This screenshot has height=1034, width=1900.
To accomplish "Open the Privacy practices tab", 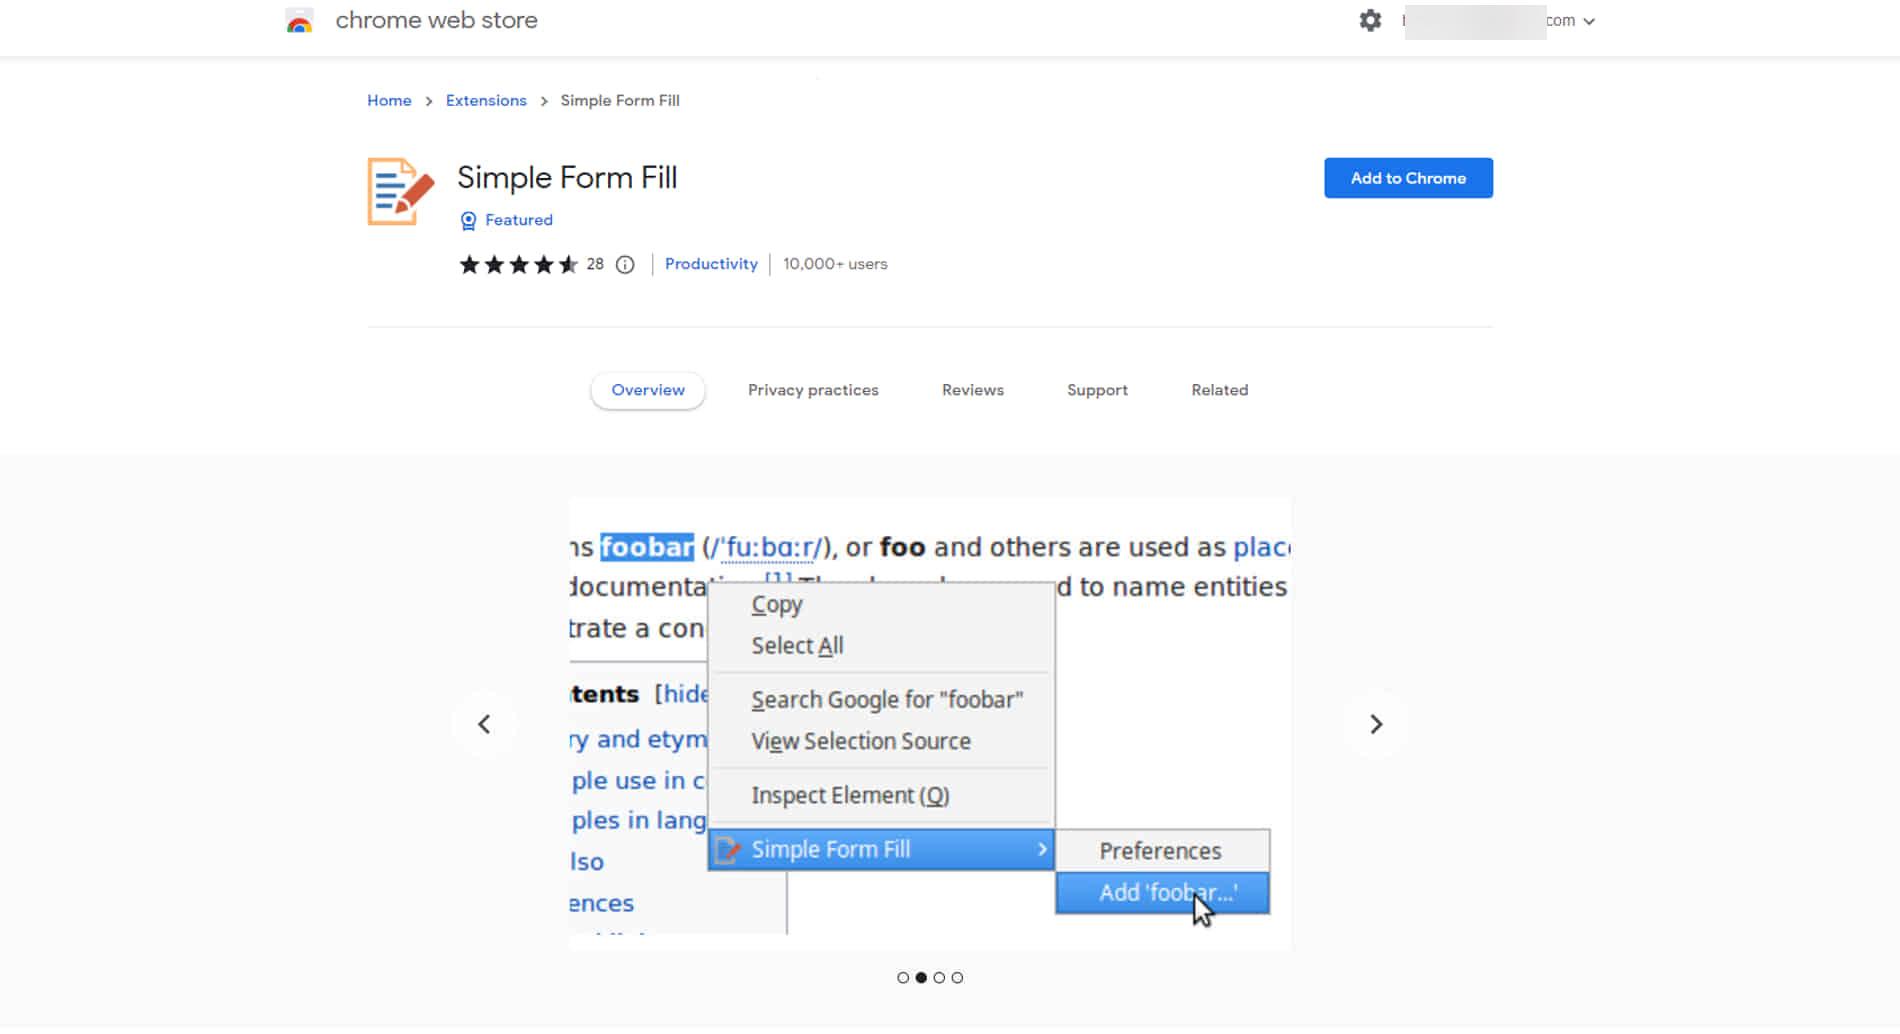I will [813, 390].
